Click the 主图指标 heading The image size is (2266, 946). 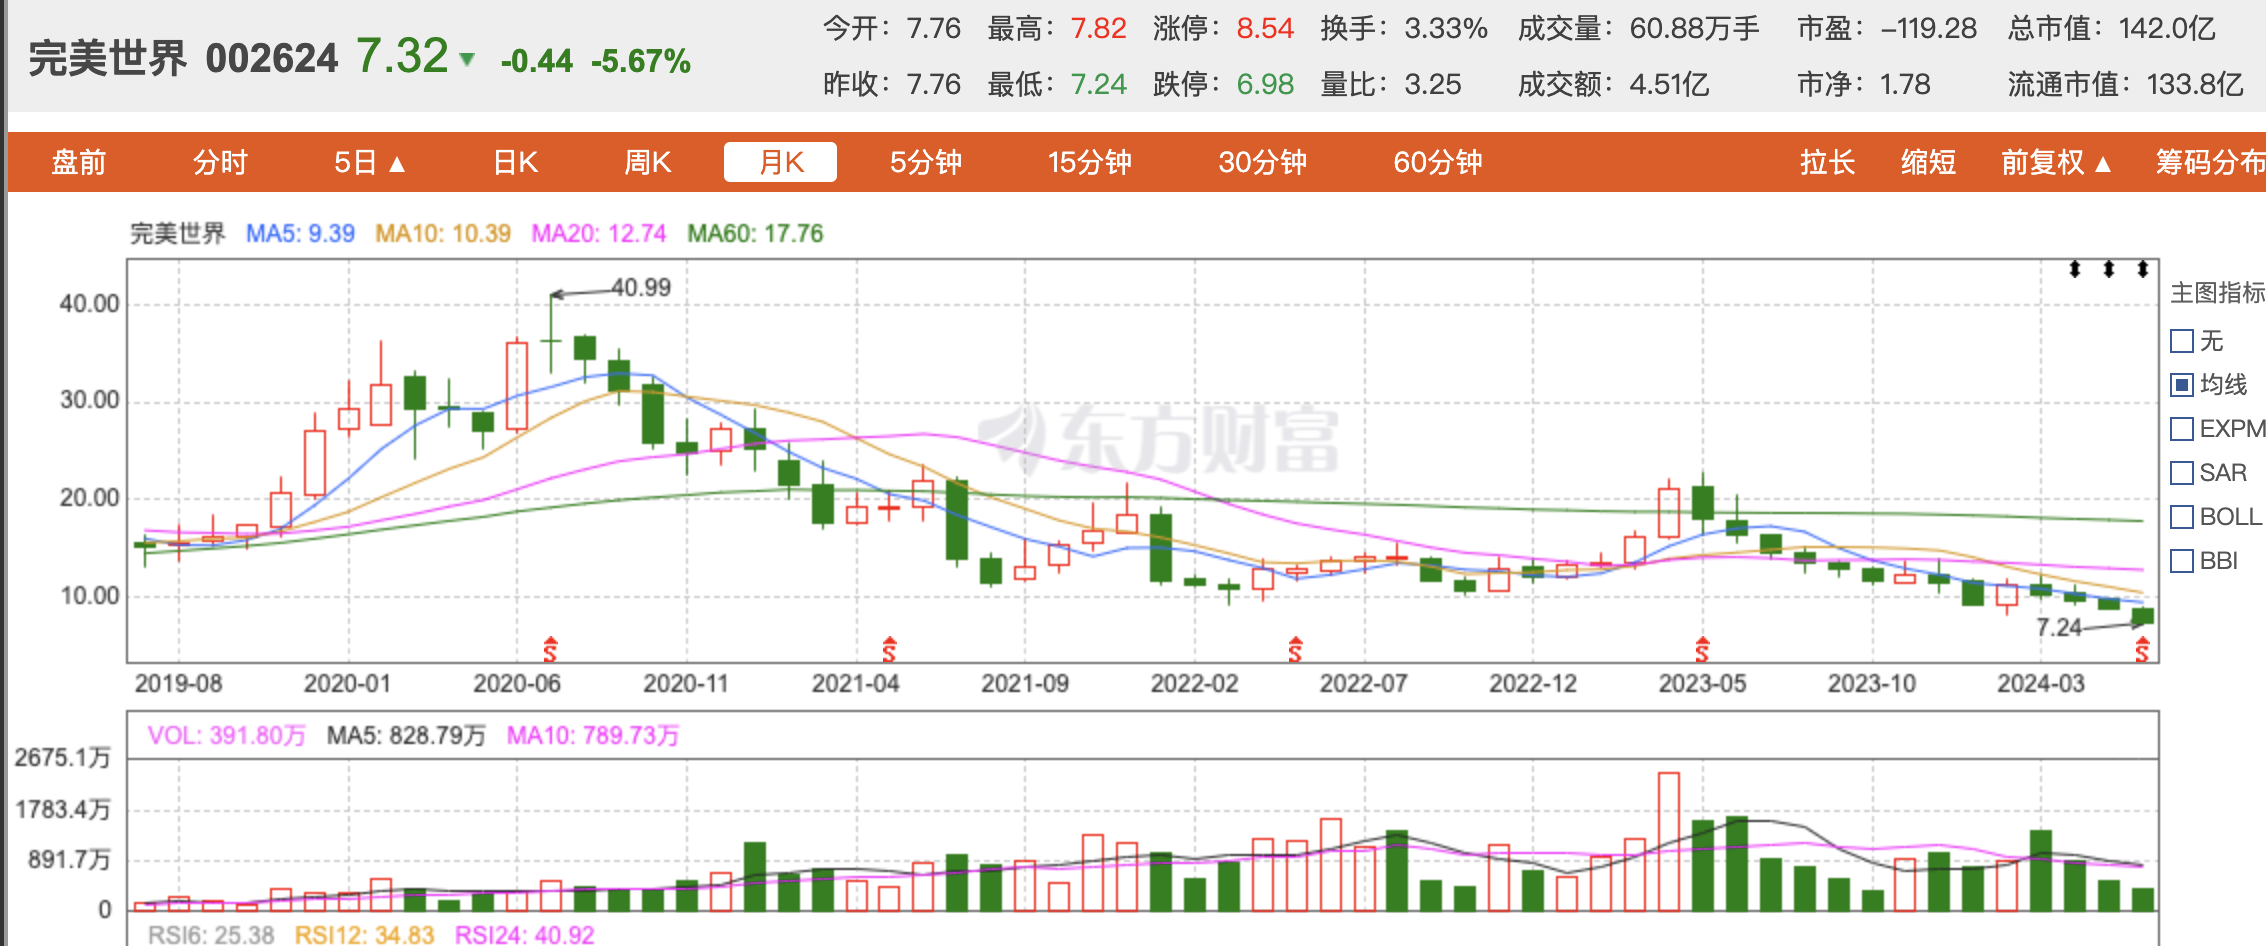pyautogui.click(x=2218, y=293)
